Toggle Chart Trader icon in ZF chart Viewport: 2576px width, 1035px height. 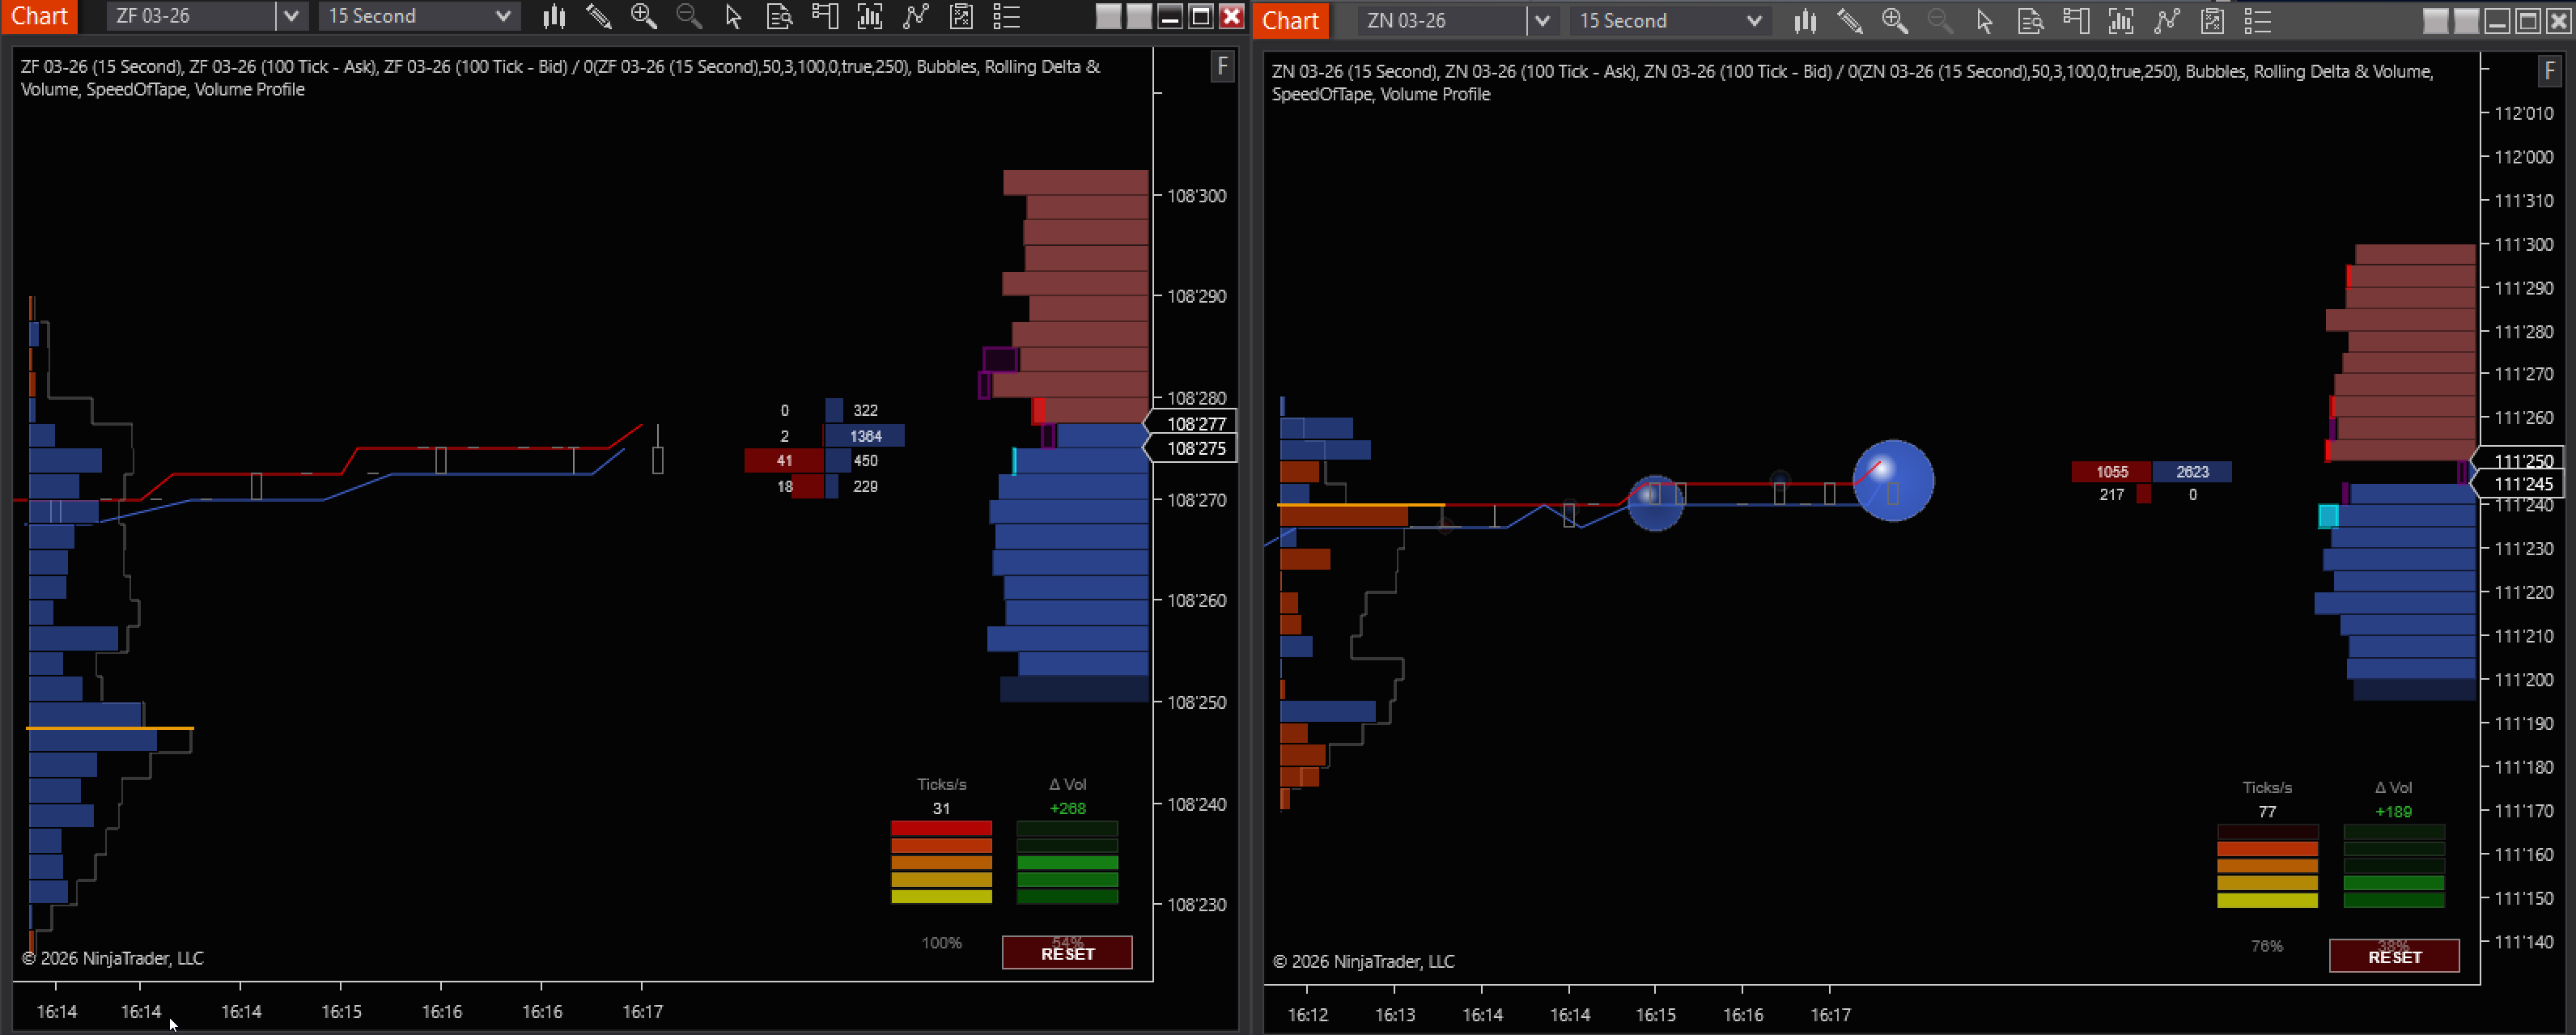[824, 16]
